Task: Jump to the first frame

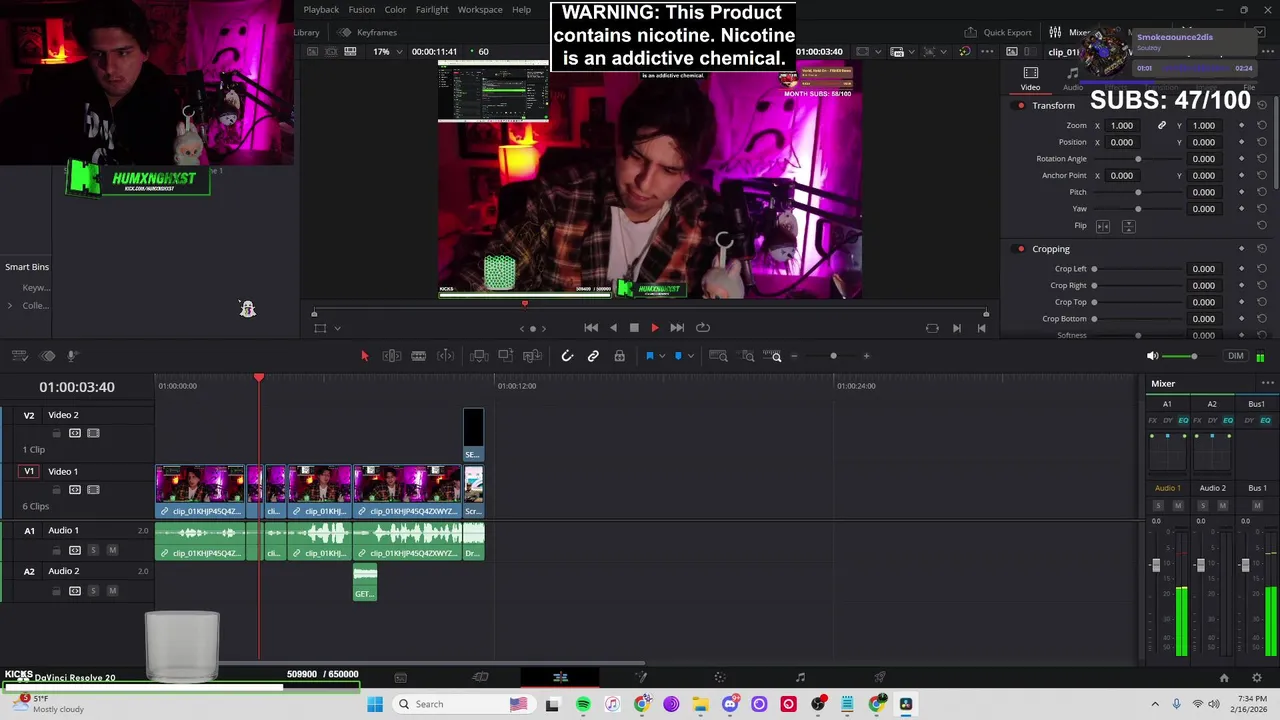Action: click(591, 328)
